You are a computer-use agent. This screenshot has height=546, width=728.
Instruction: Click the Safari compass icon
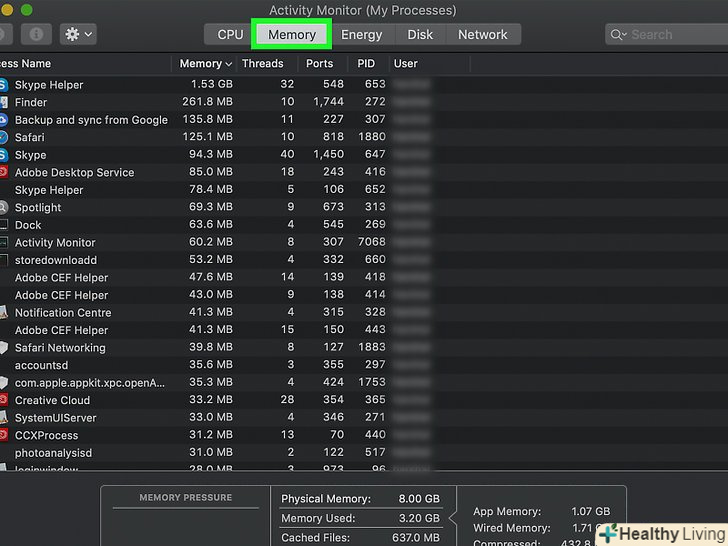pos(4,137)
